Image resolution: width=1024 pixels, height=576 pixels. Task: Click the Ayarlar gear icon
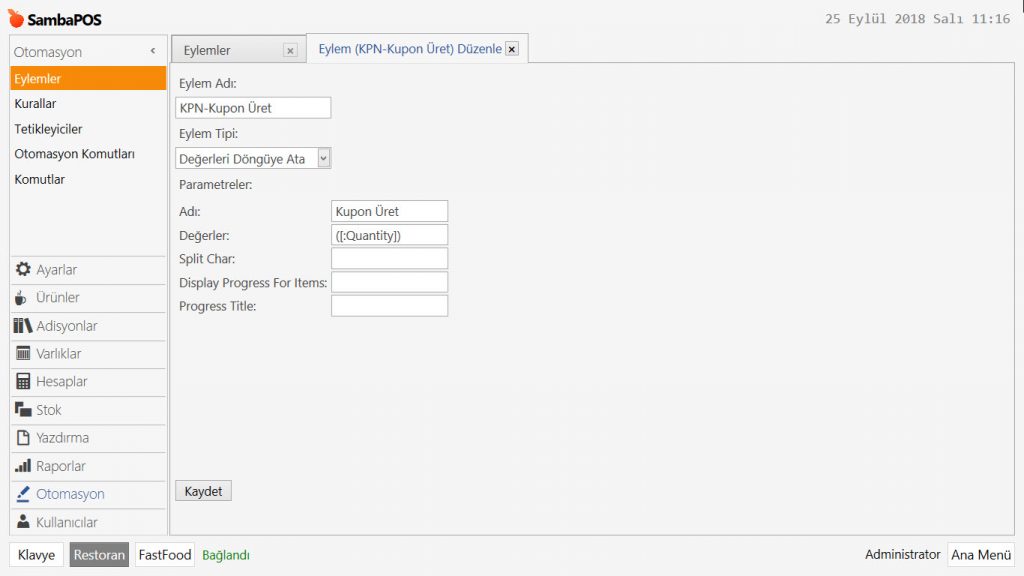tap(23, 270)
